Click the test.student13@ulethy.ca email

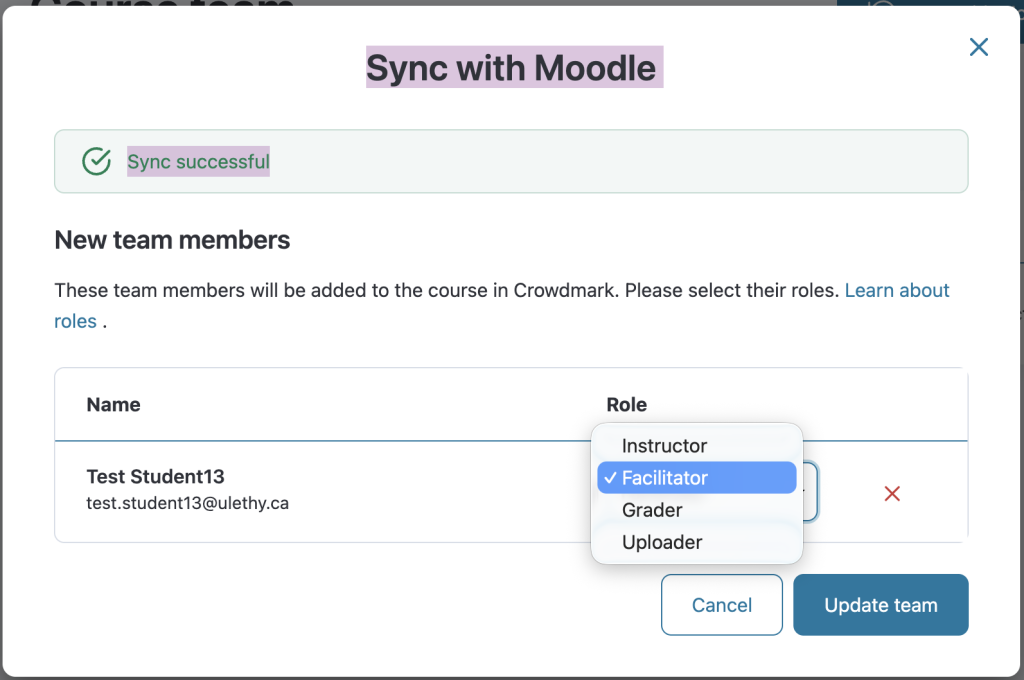point(187,503)
